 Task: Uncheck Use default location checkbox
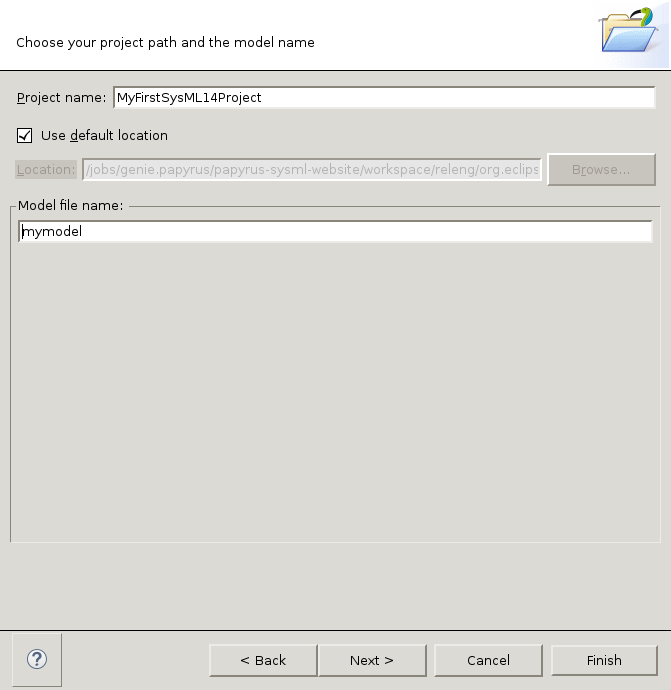[x=25, y=136]
